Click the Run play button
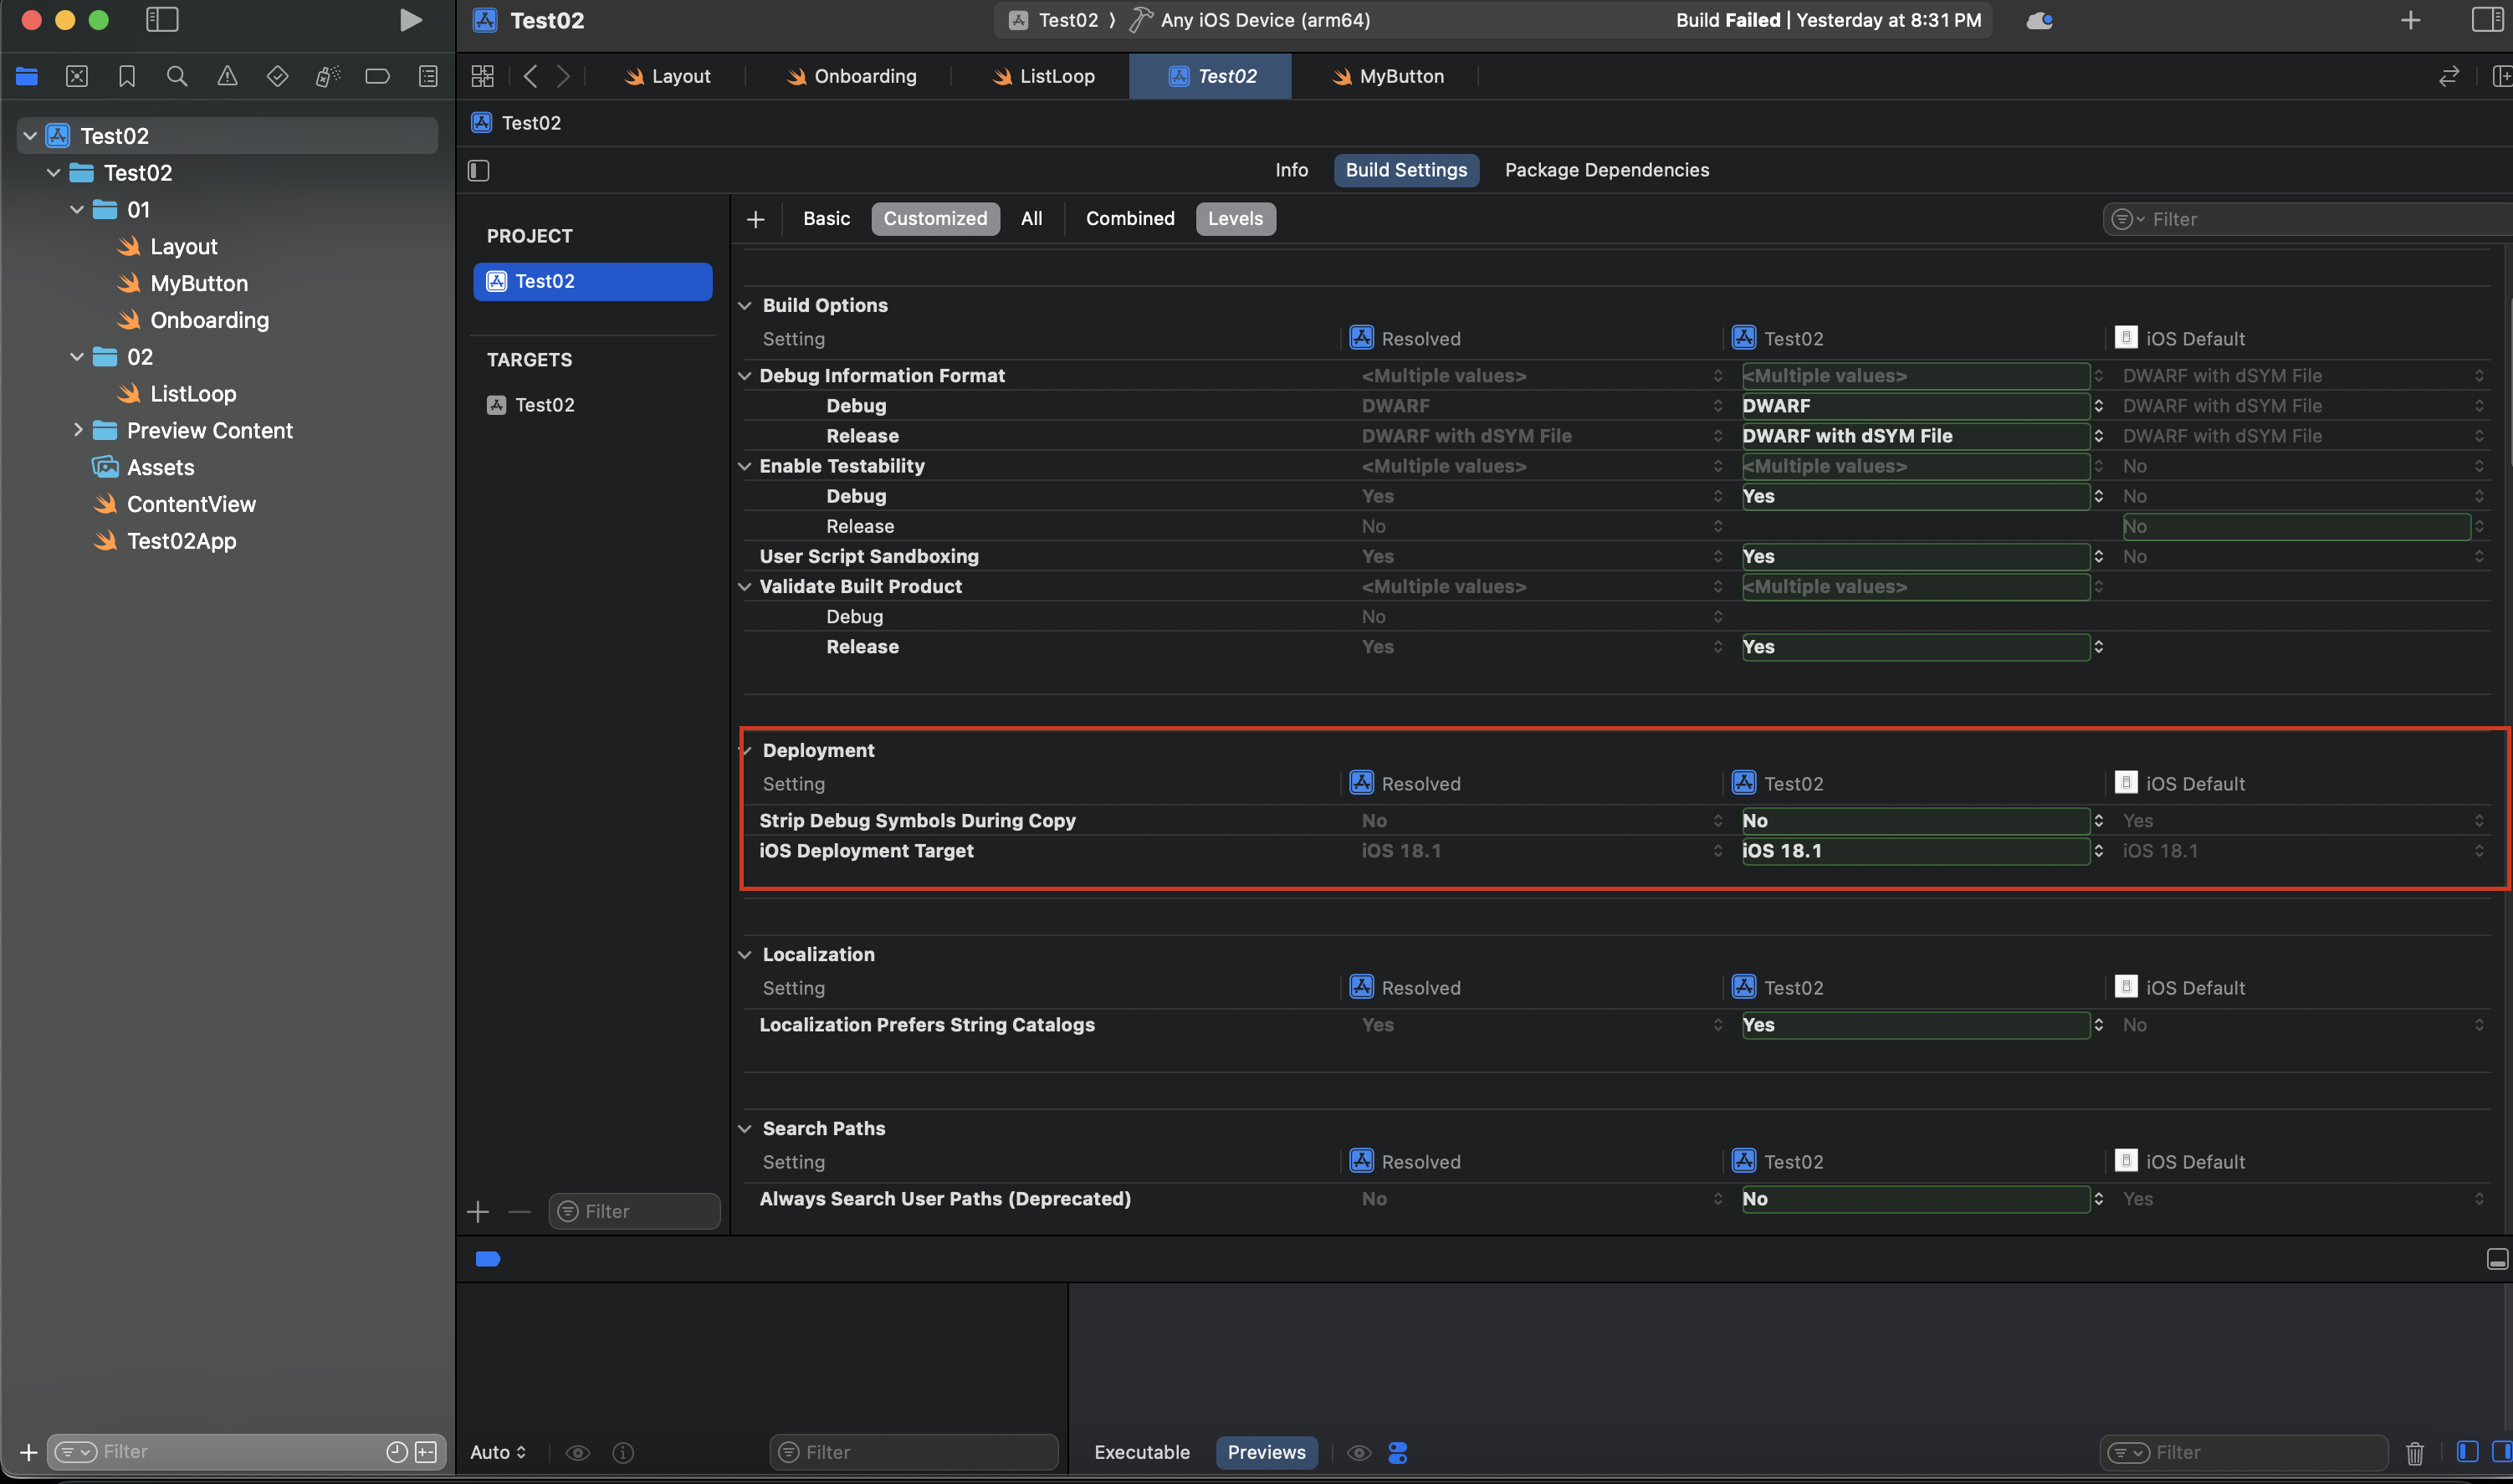The width and height of the screenshot is (2513, 1484). (x=410, y=20)
